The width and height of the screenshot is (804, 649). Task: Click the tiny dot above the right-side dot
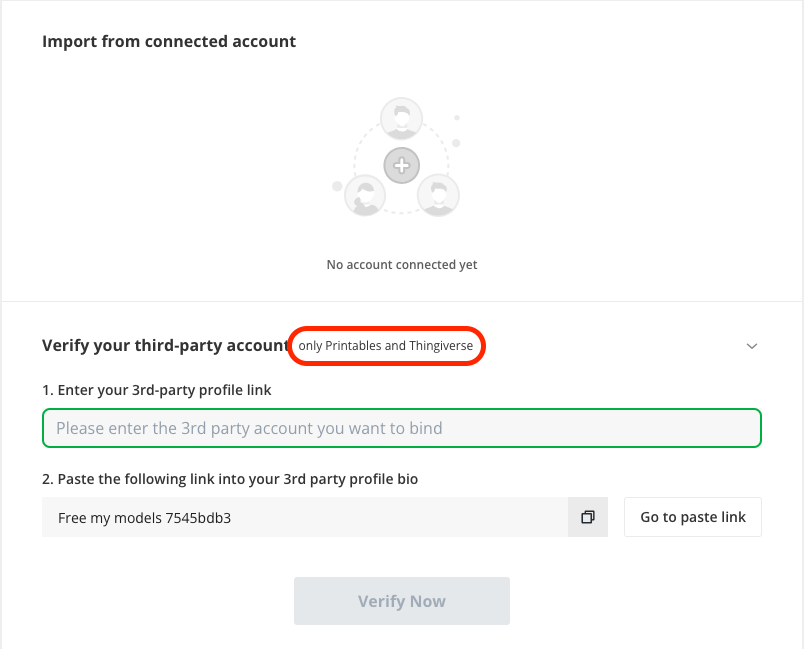[x=457, y=118]
